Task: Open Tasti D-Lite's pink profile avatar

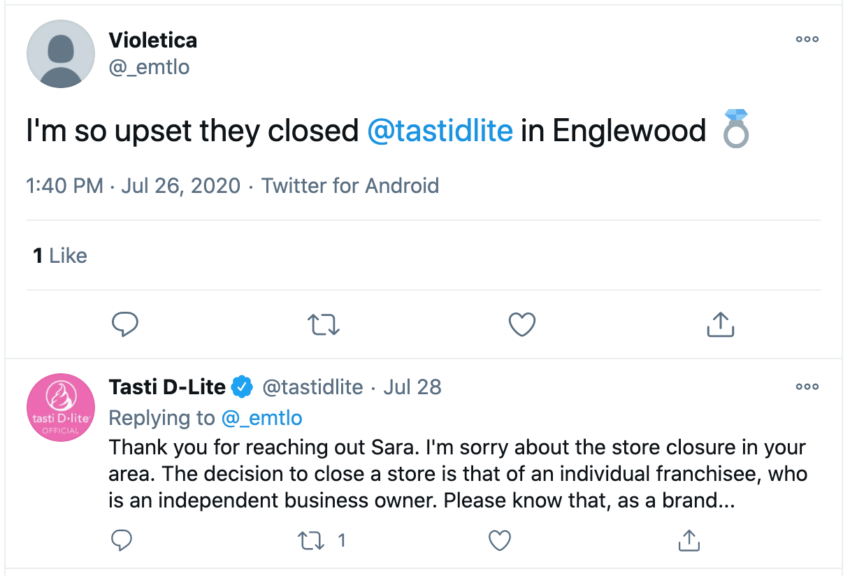Action: (x=60, y=404)
